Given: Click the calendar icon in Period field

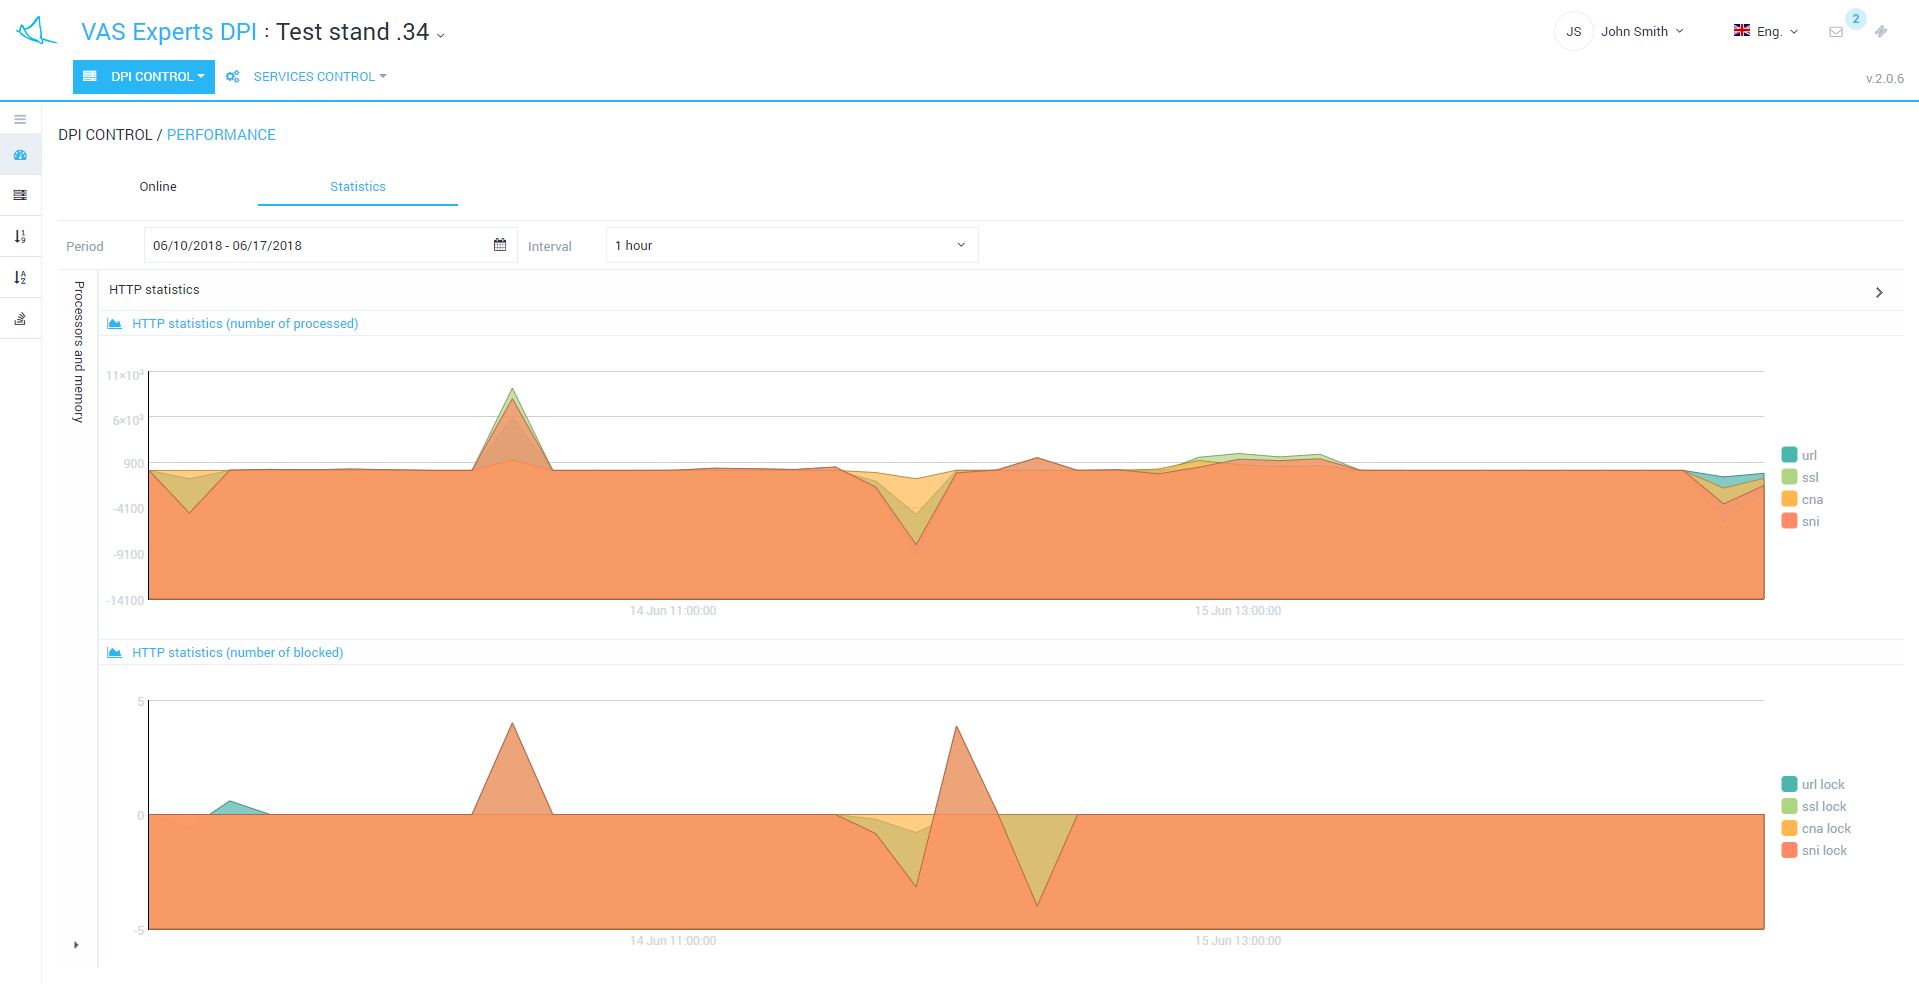Looking at the screenshot, I should click(x=500, y=245).
